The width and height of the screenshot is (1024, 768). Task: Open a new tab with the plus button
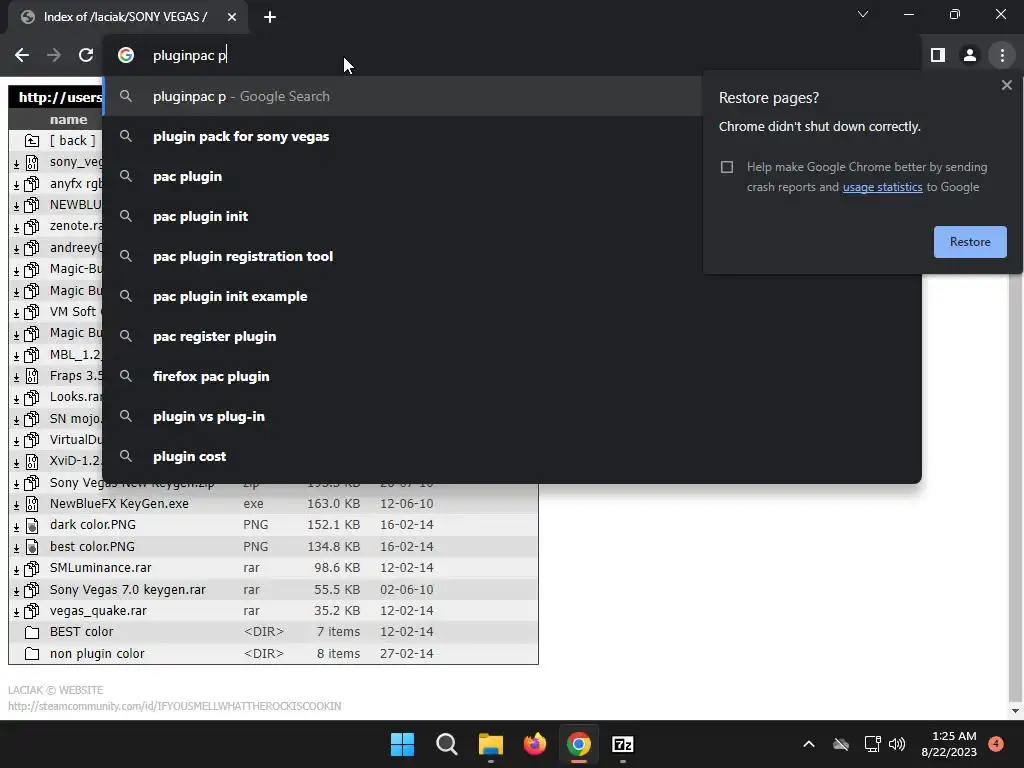click(x=270, y=17)
